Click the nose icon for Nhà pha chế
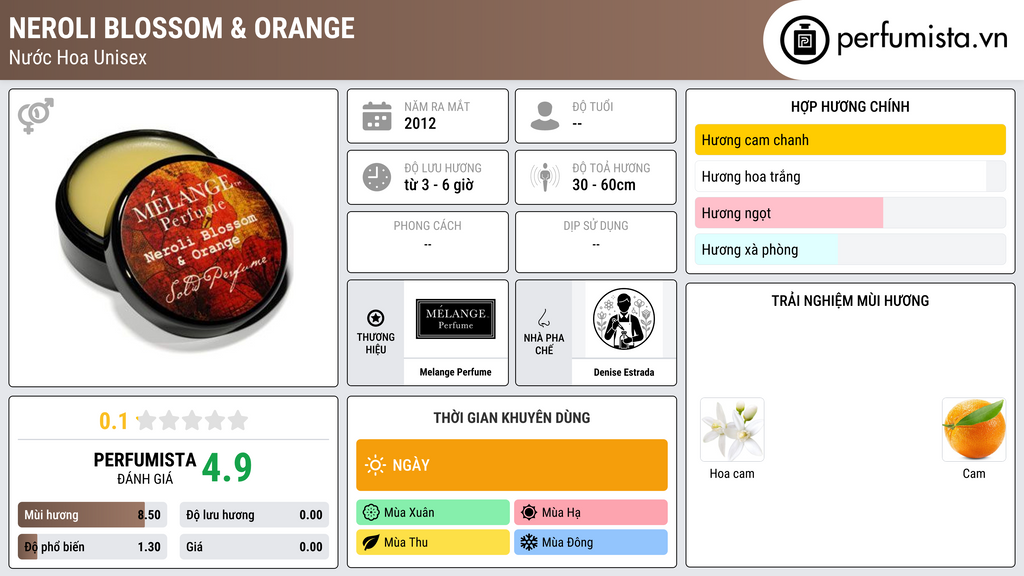Image resolution: width=1024 pixels, height=576 pixels. 544,318
